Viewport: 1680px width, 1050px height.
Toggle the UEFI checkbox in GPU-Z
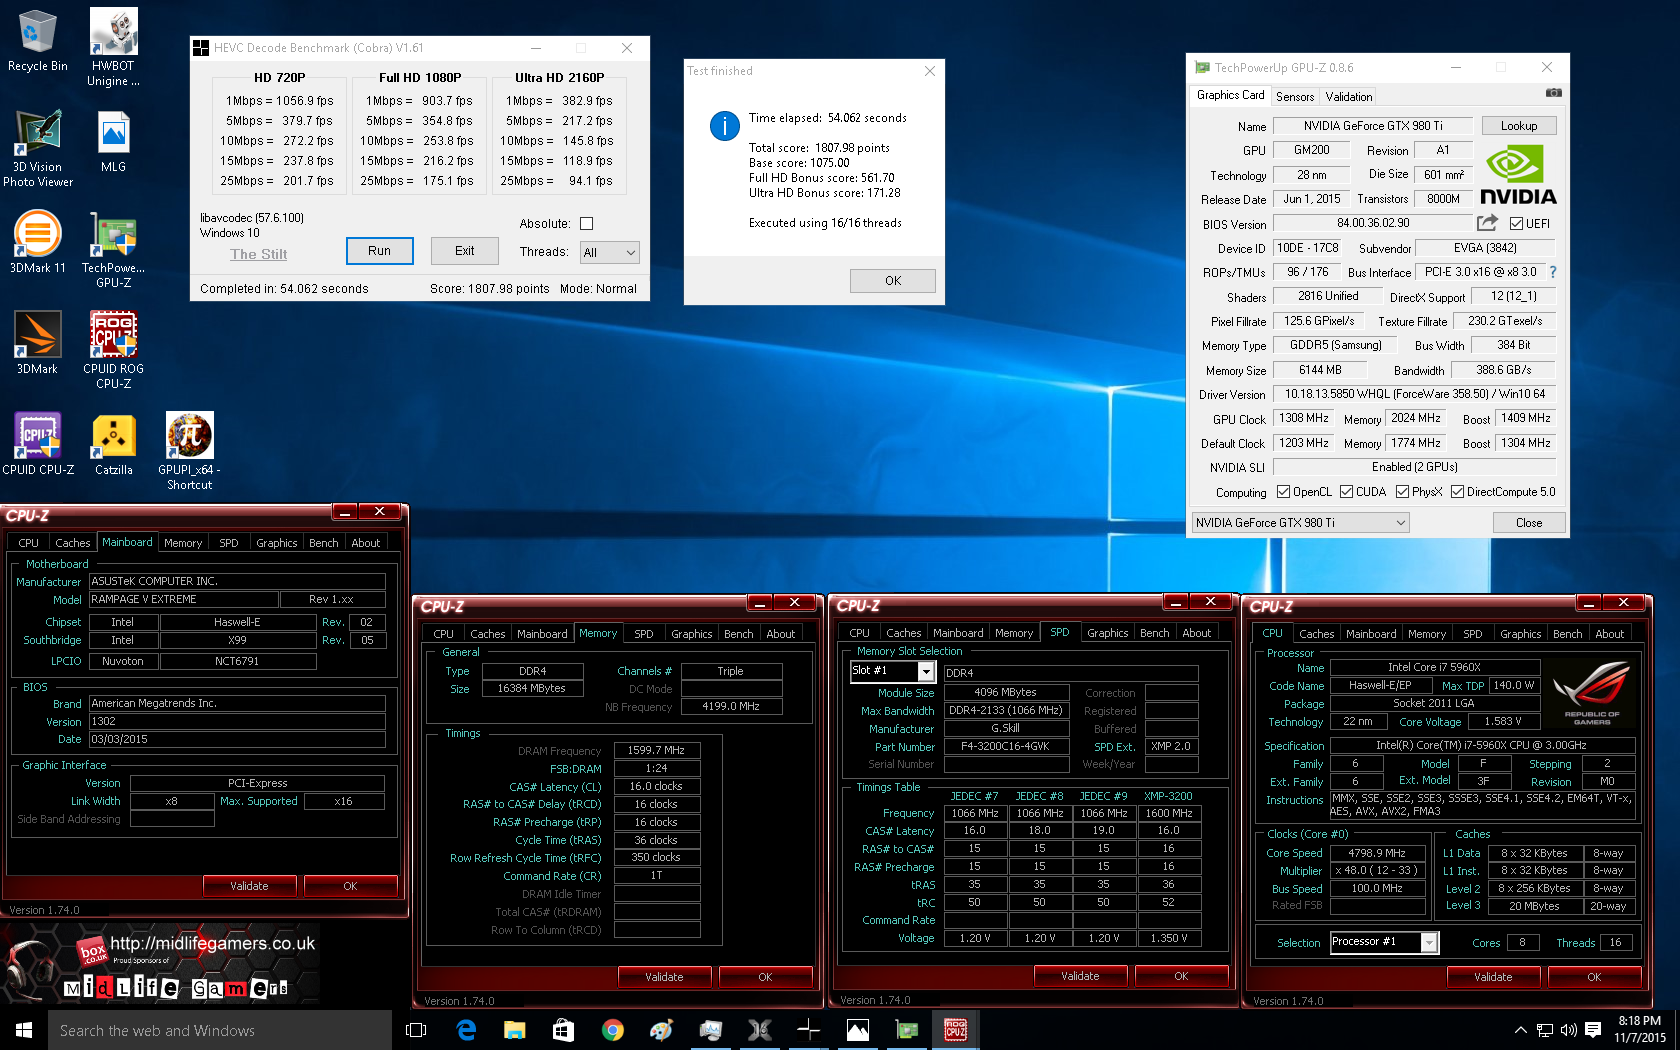pos(1517,224)
